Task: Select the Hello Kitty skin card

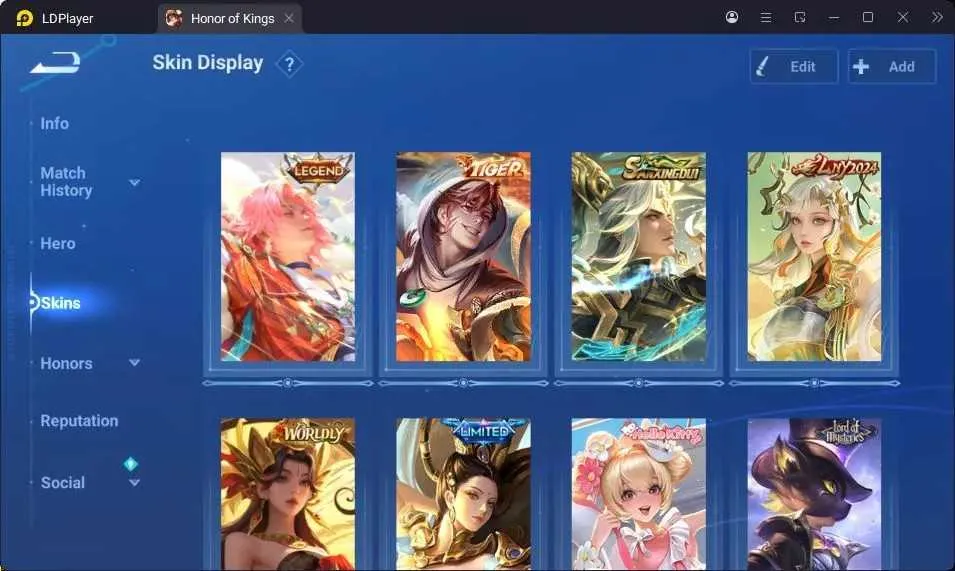Action: (x=638, y=494)
